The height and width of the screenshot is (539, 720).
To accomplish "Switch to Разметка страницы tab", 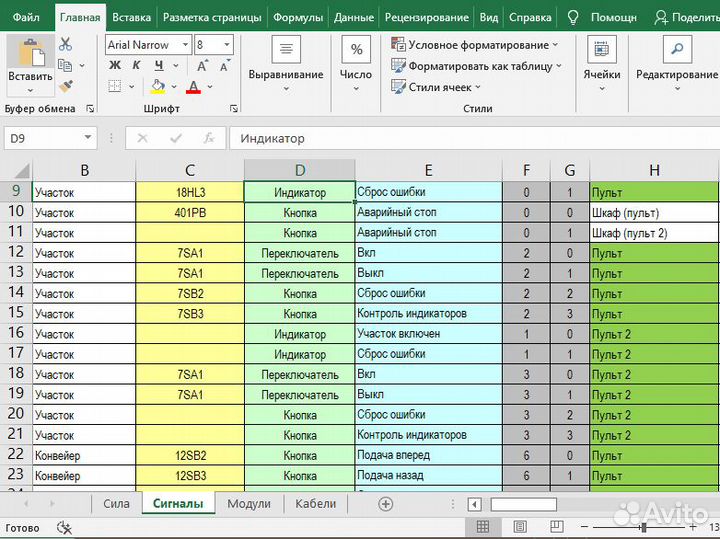I will pyautogui.click(x=212, y=17).
